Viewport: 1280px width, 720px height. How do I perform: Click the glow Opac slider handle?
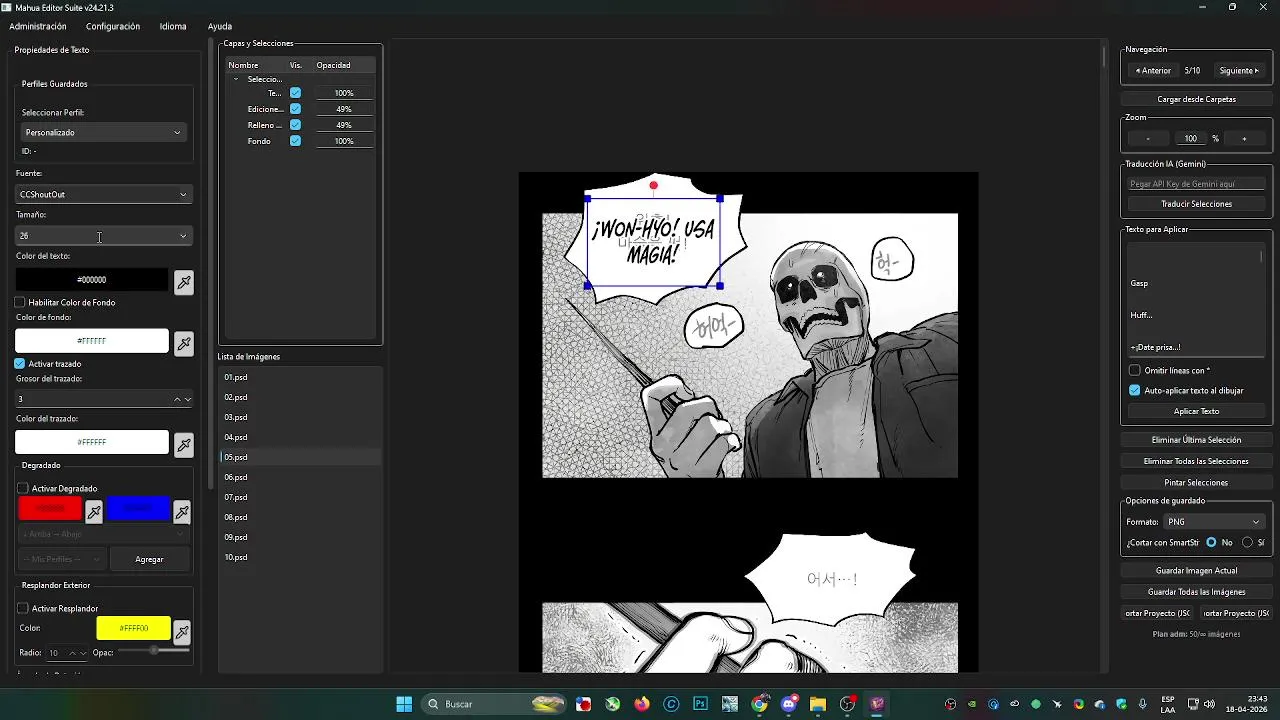tap(153, 651)
